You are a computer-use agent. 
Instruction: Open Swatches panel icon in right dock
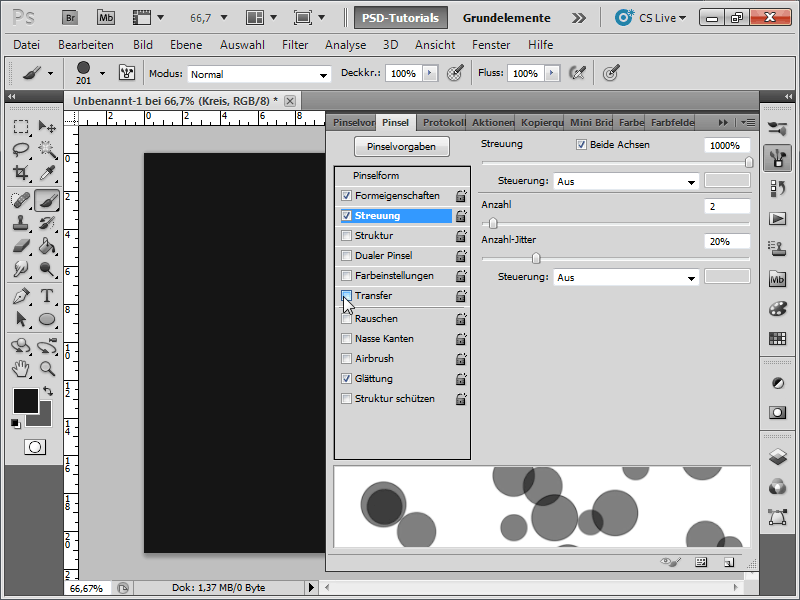777,338
